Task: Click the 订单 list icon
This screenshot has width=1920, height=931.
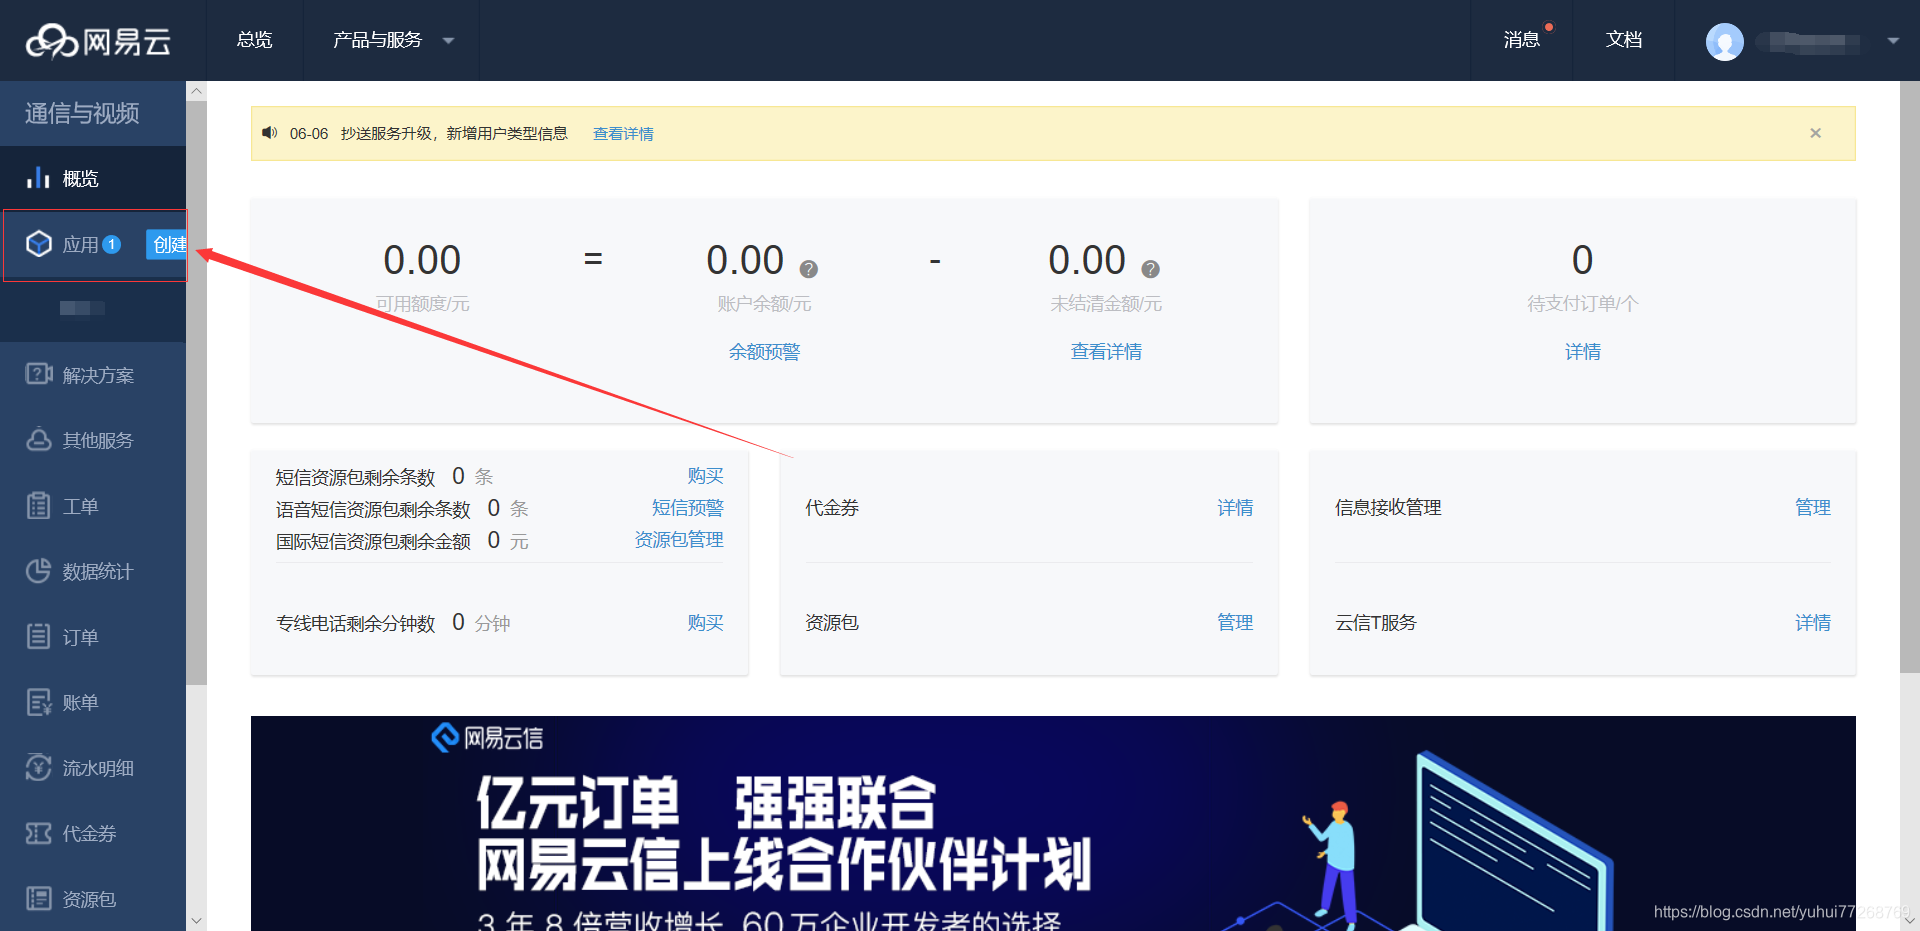Action: (x=39, y=636)
